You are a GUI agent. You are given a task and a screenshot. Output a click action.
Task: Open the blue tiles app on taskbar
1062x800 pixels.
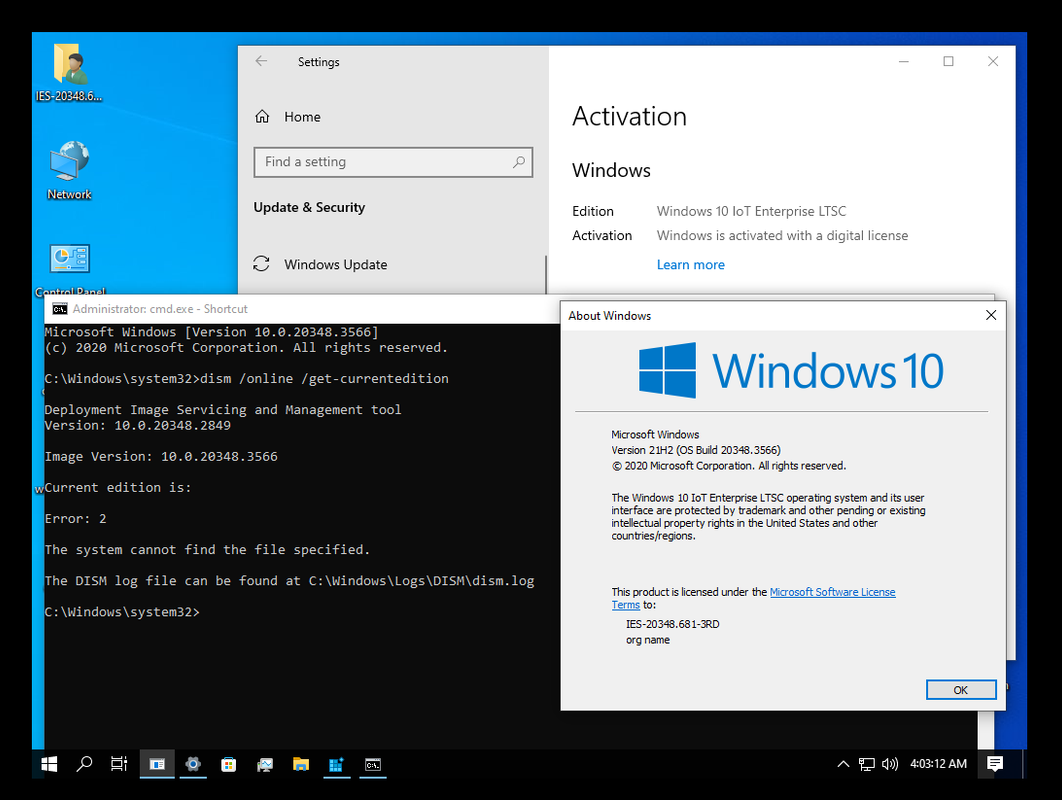(x=337, y=764)
